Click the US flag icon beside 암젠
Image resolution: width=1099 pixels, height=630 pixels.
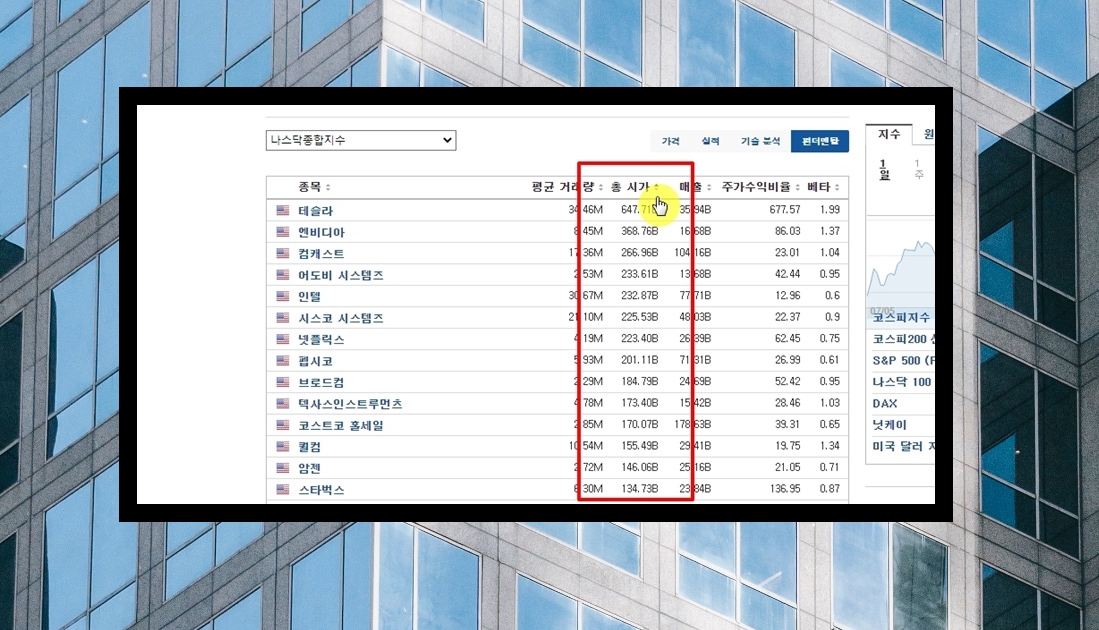tap(282, 468)
